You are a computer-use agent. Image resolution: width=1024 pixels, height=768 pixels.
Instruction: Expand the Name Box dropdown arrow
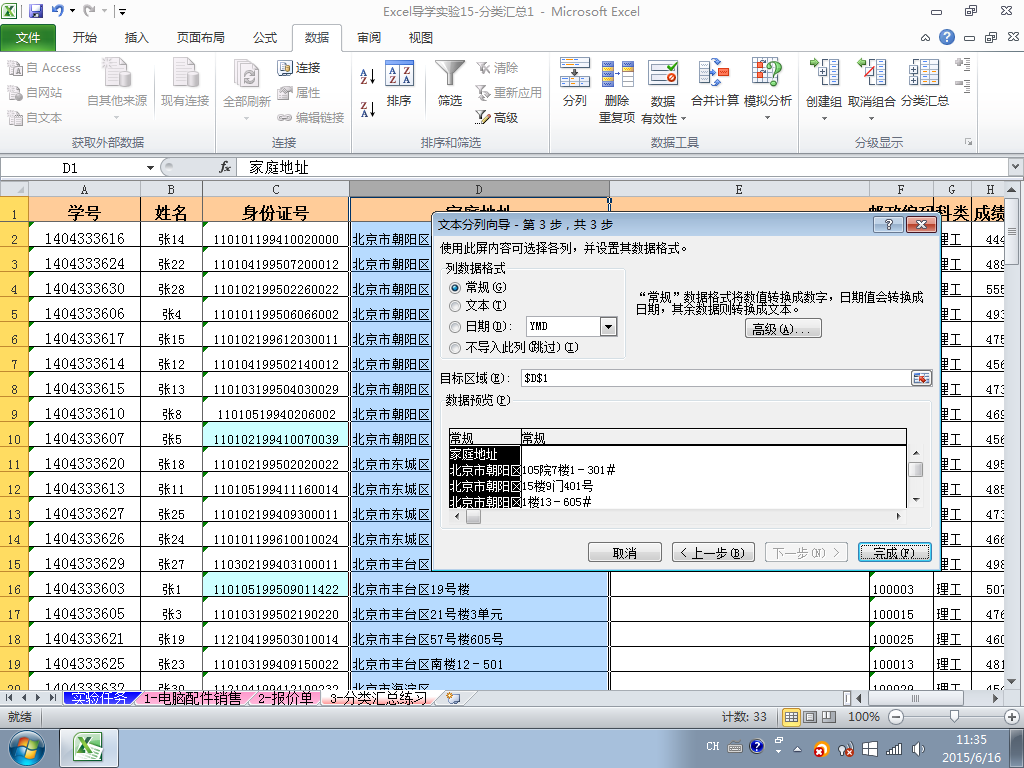coord(150,168)
